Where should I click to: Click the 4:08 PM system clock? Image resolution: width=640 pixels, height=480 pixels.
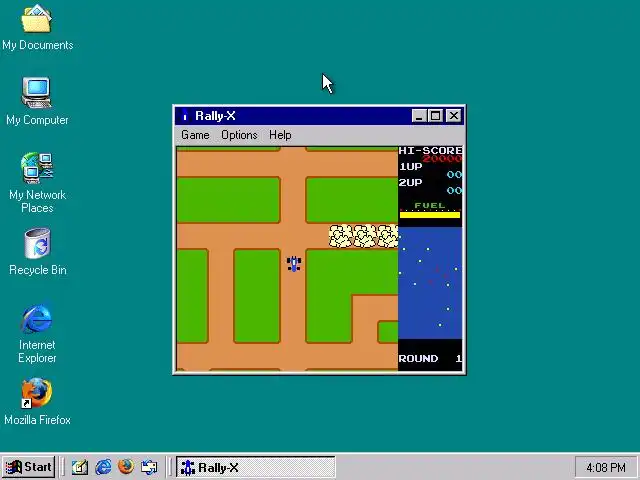[606, 467]
